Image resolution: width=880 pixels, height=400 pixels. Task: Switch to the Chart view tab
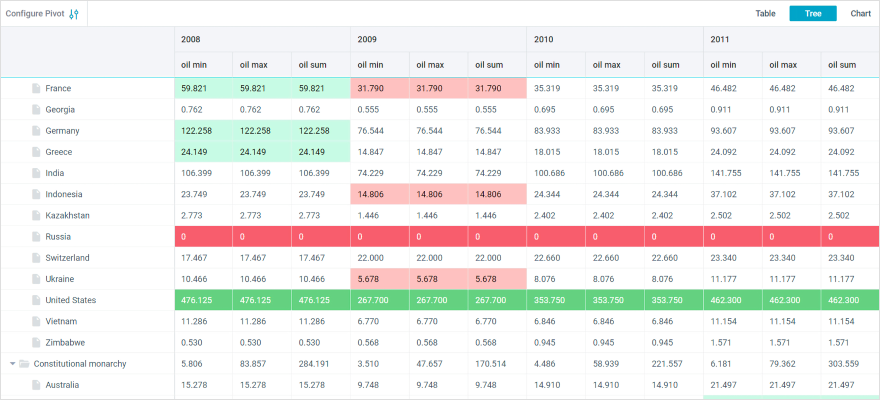(860, 14)
